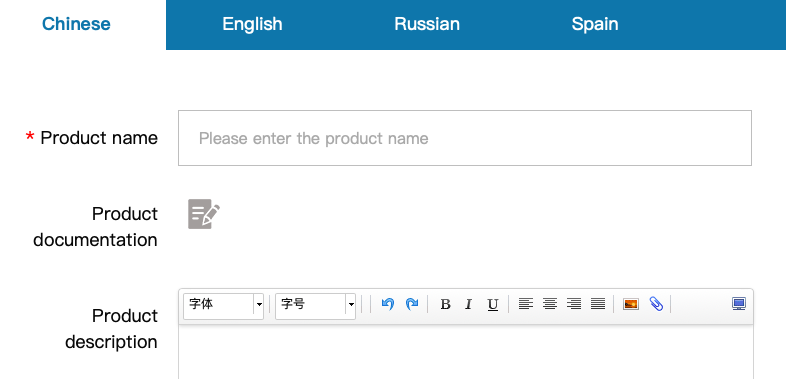Open the product documentation edit icon
The image size is (786, 379).
(x=204, y=214)
